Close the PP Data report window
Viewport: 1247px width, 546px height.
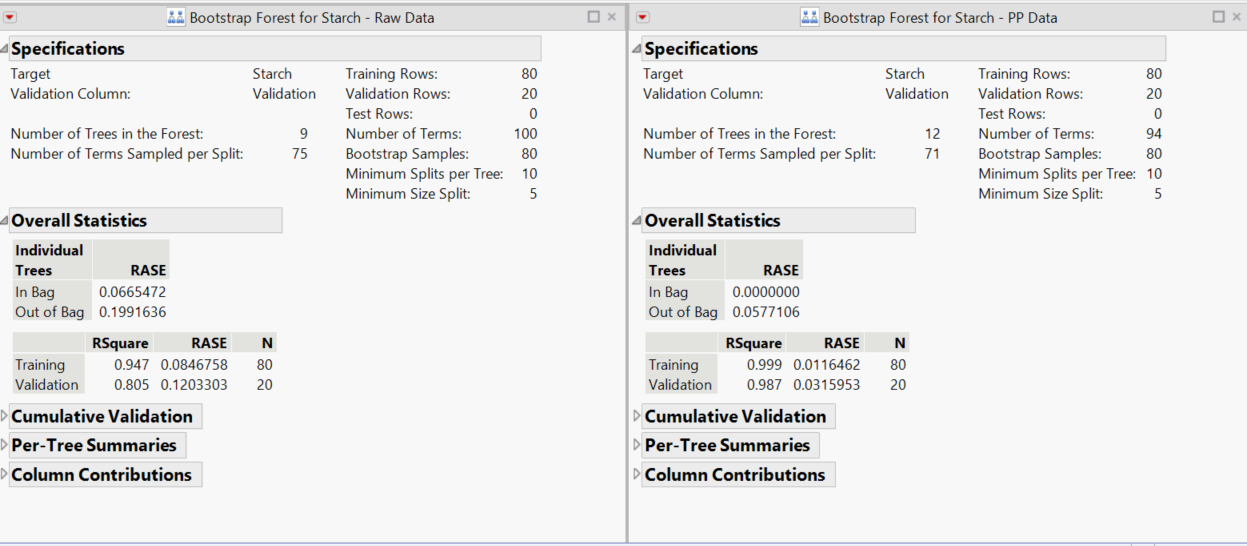(x=1236, y=17)
